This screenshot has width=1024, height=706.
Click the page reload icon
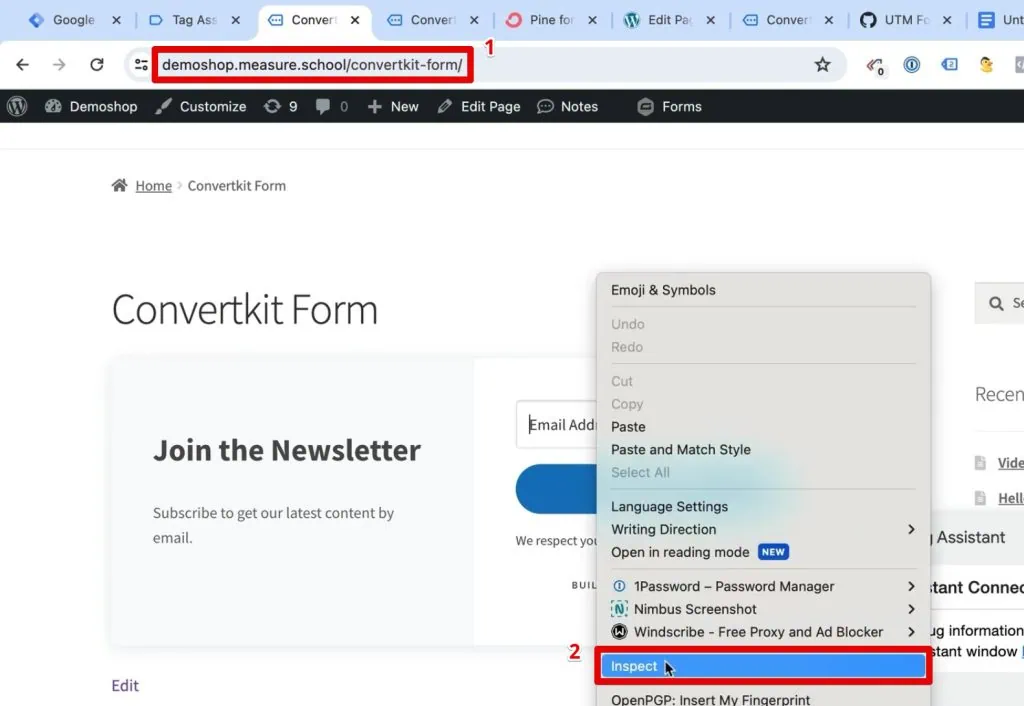(x=96, y=64)
